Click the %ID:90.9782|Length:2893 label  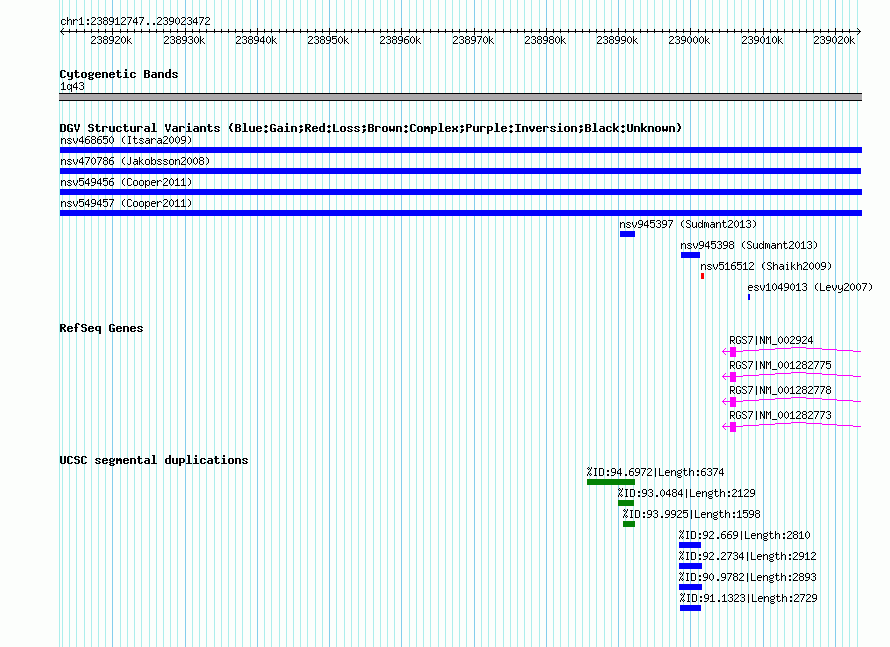click(x=748, y=577)
